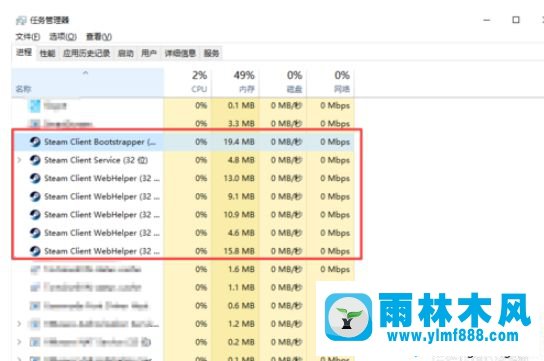Click the 10.9 MB memory cell
This screenshot has height=361, width=544.
(x=235, y=215)
